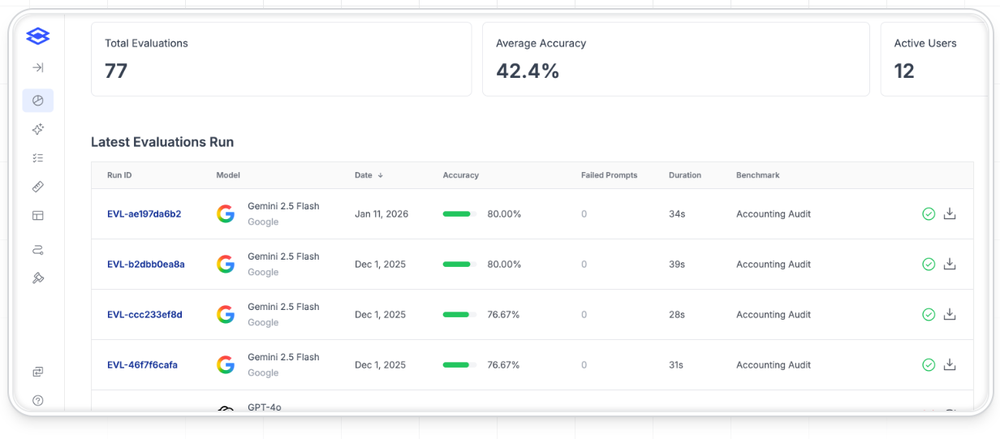Open run EVL-b2dbb0ea8a
The image size is (1000, 439).
click(146, 264)
